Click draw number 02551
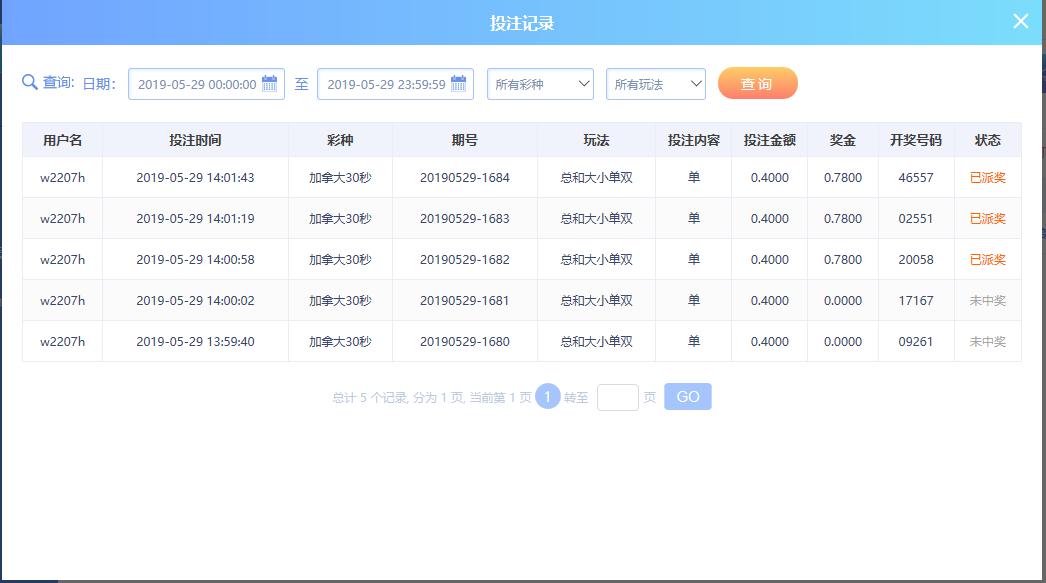Screen dimensions: 1046x583 [916, 218]
